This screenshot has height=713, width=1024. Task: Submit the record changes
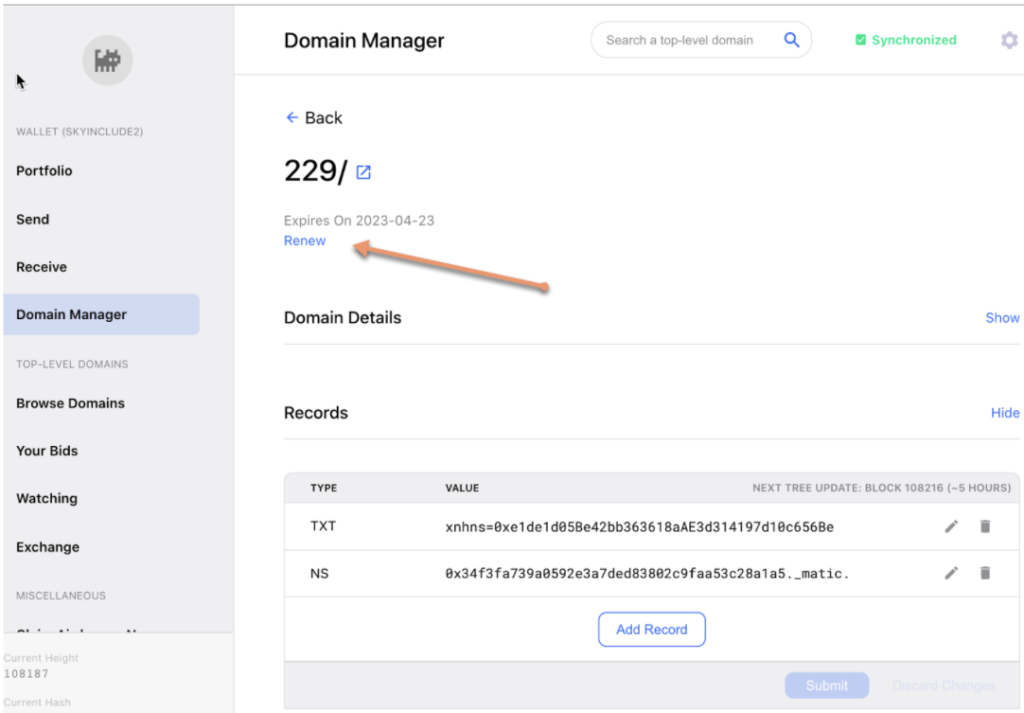pyautogui.click(x=827, y=685)
